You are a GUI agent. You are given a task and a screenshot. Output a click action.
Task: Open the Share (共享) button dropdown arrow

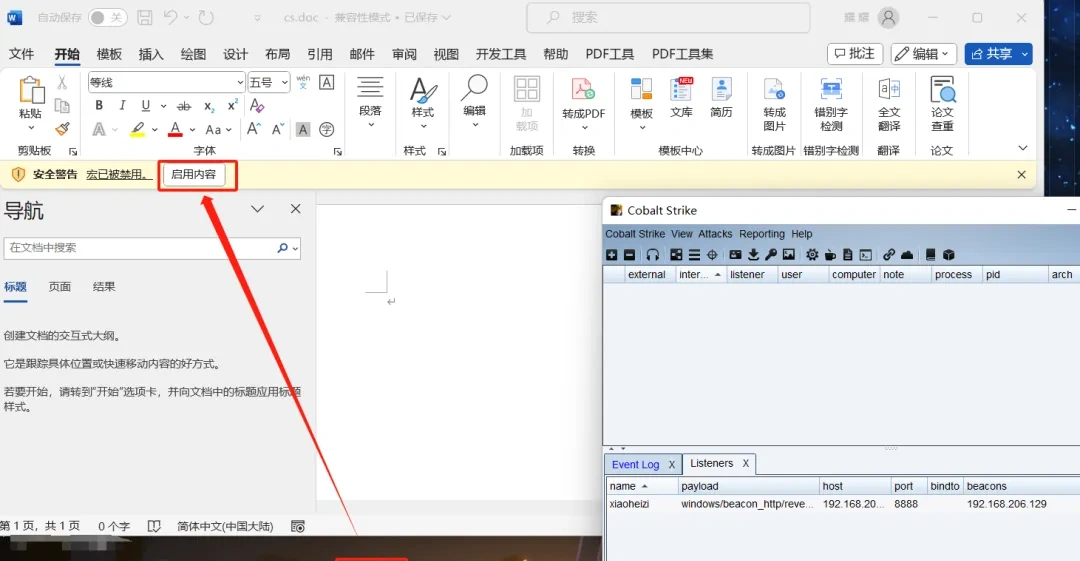pyautogui.click(x=1025, y=54)
